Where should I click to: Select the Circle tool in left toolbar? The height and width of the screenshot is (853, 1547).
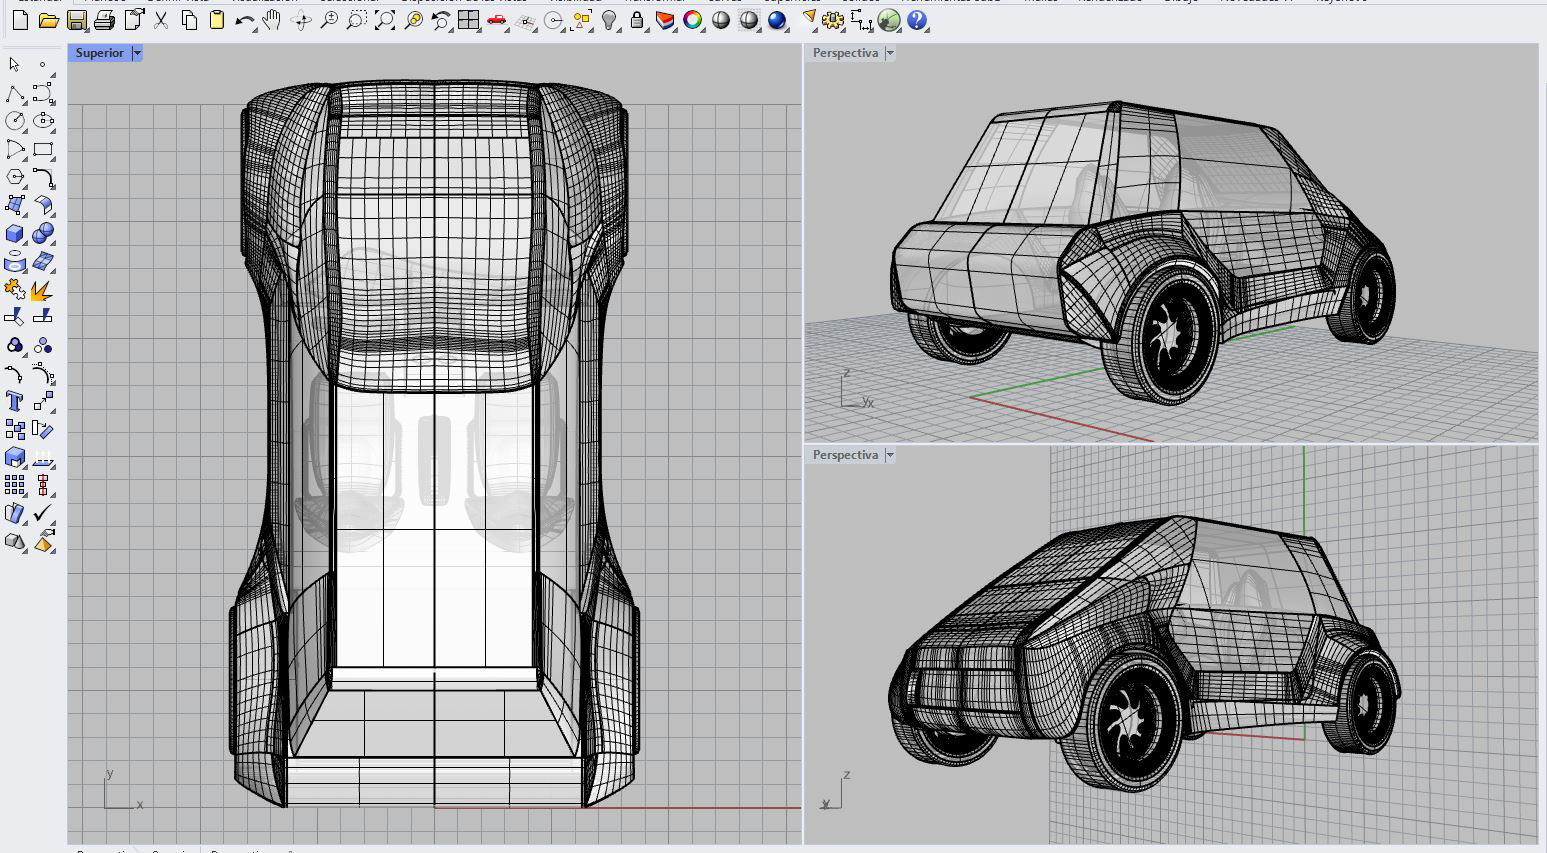15,121
